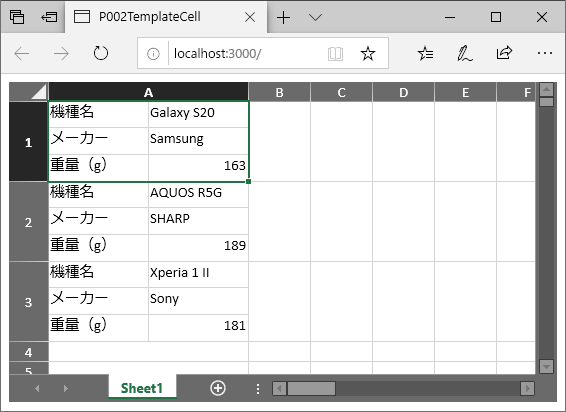
Task: Select row 2 header
Action: [29, 222]
